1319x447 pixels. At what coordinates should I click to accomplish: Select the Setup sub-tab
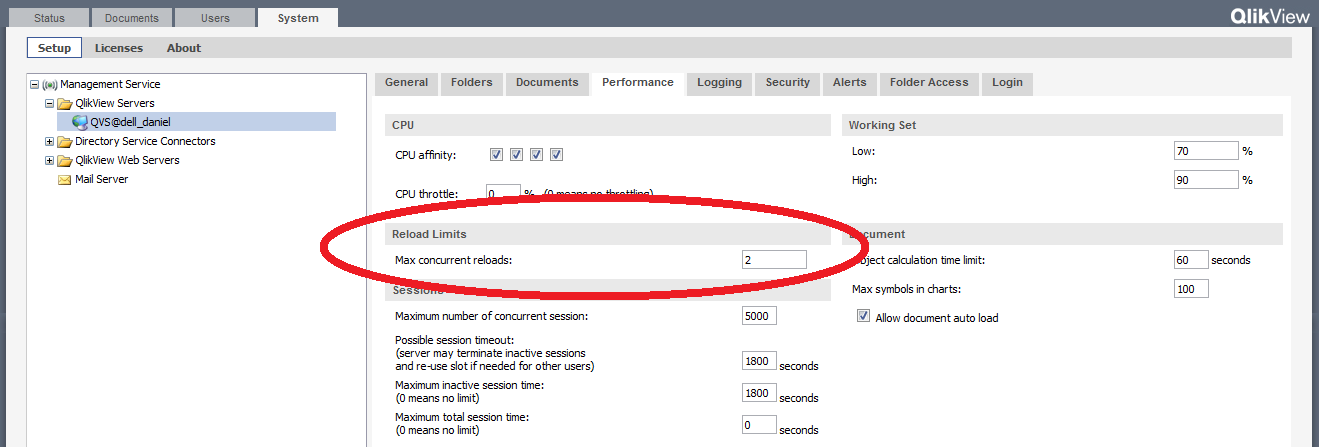[x=54, y=48]
